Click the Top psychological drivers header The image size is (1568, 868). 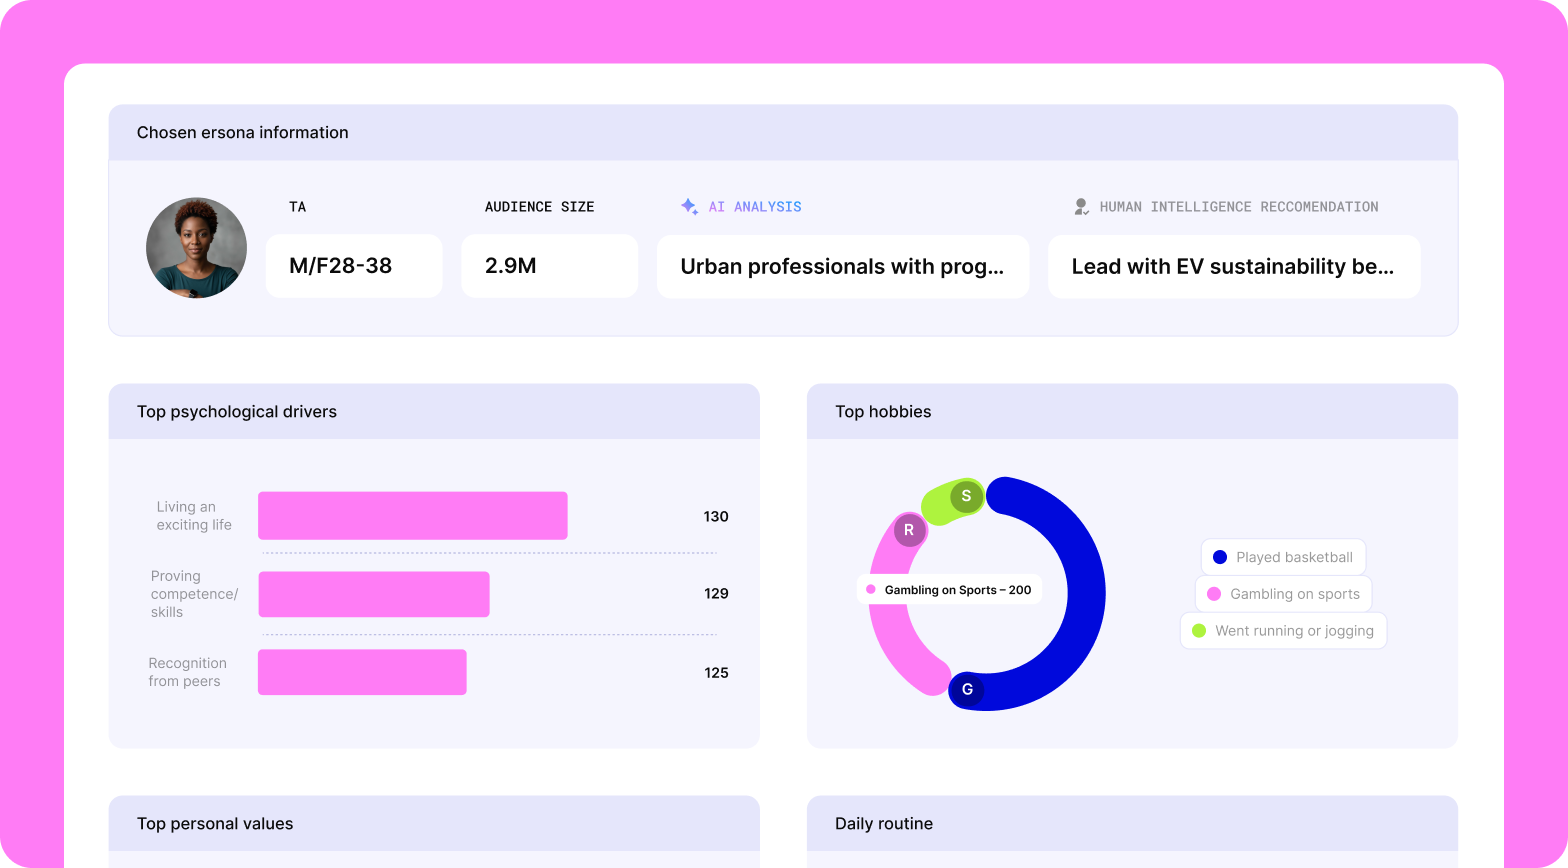[434, 411]
